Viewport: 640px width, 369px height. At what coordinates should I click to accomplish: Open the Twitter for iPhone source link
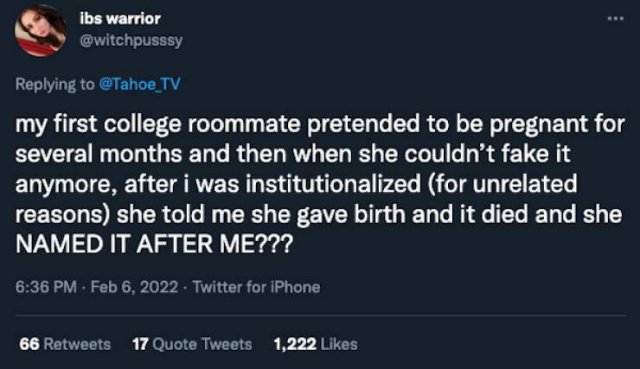(x=256, y=287)
